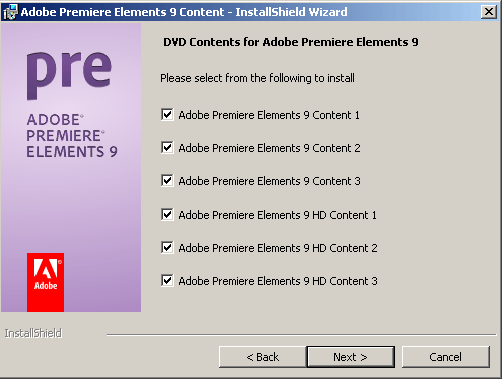This screenshot has height=379, width=502.
Task: Proceed with the 'Next >' button
Action: pos(351,357)
